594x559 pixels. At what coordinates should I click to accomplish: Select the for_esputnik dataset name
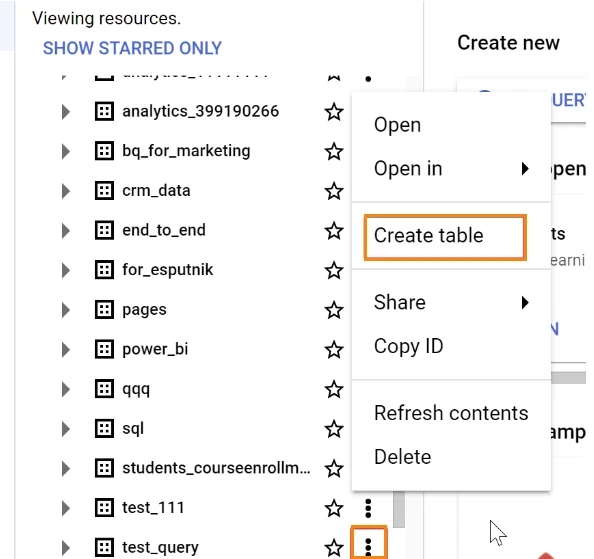(167, 270)
